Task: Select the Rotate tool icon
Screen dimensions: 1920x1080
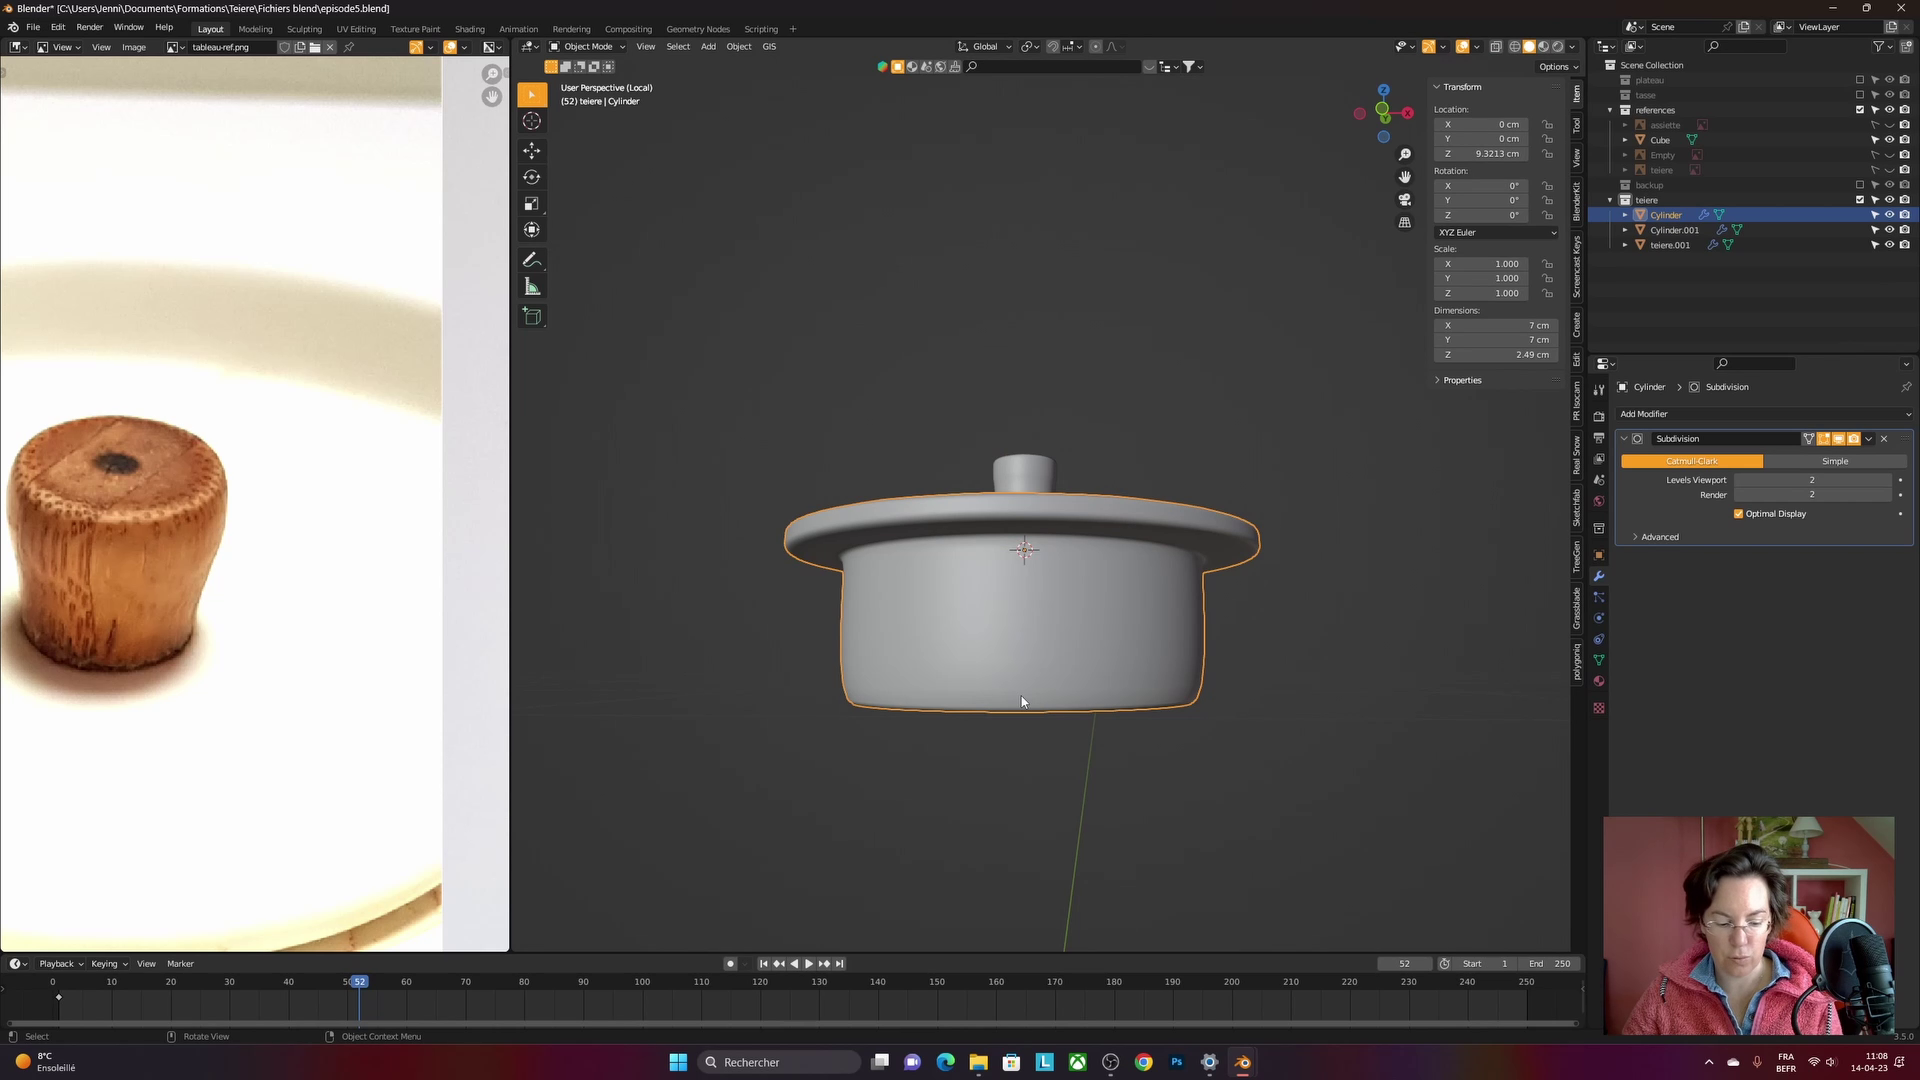Action: 532,177
